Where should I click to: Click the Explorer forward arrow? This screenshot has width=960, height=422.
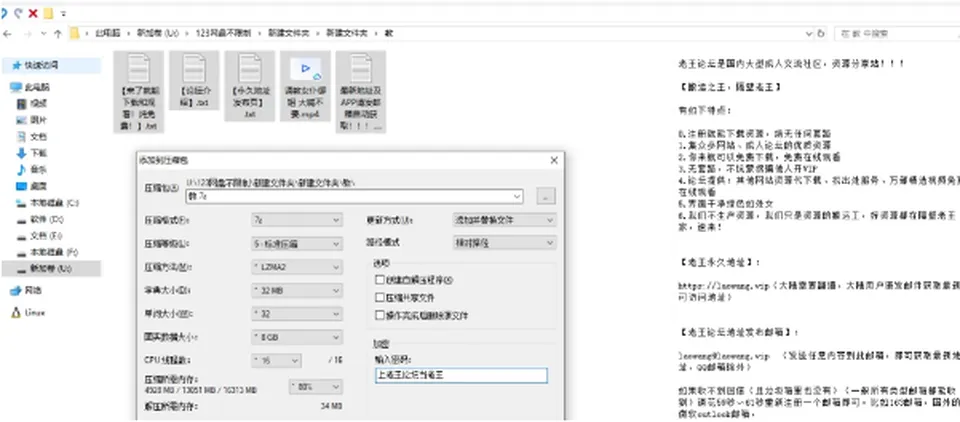tap(27, 34)
